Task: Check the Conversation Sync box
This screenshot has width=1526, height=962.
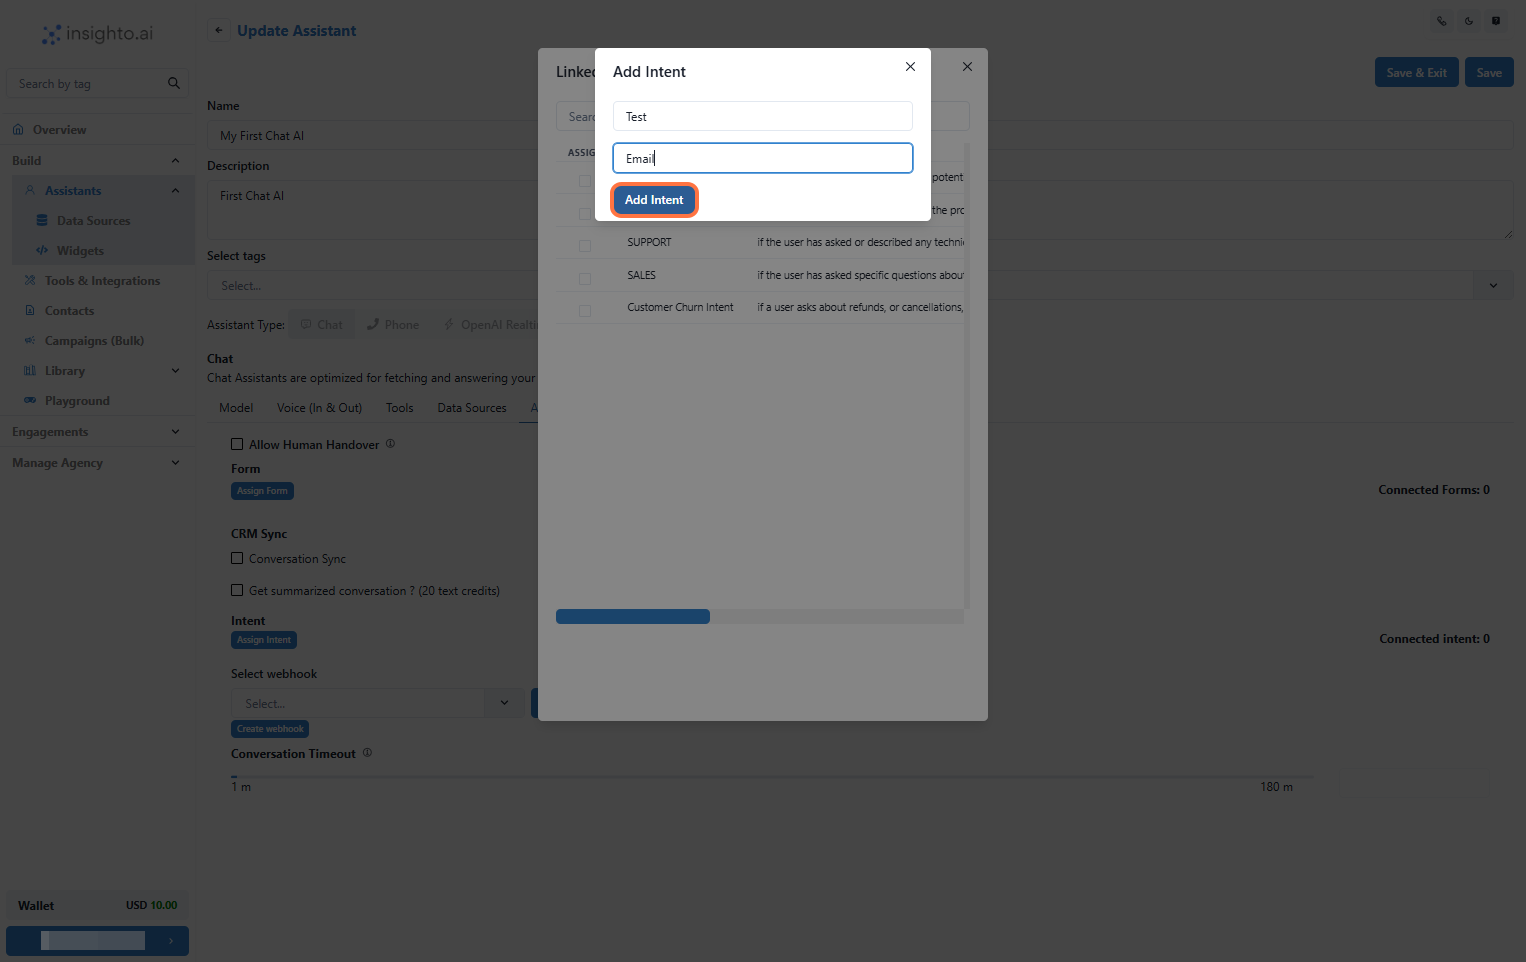Action: coord(237,558)
